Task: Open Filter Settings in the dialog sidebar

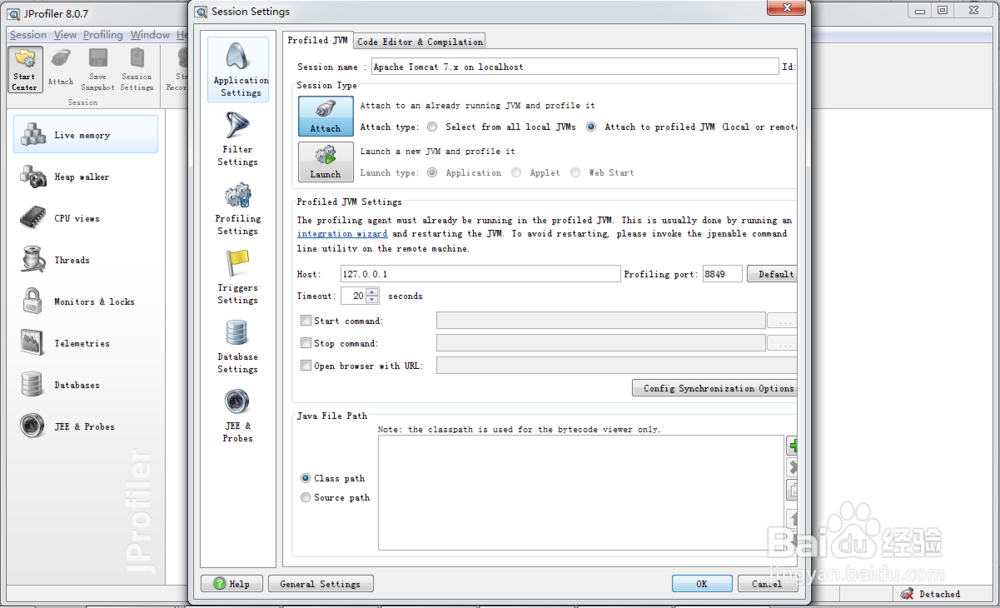Action: click(x=237, y=139)
